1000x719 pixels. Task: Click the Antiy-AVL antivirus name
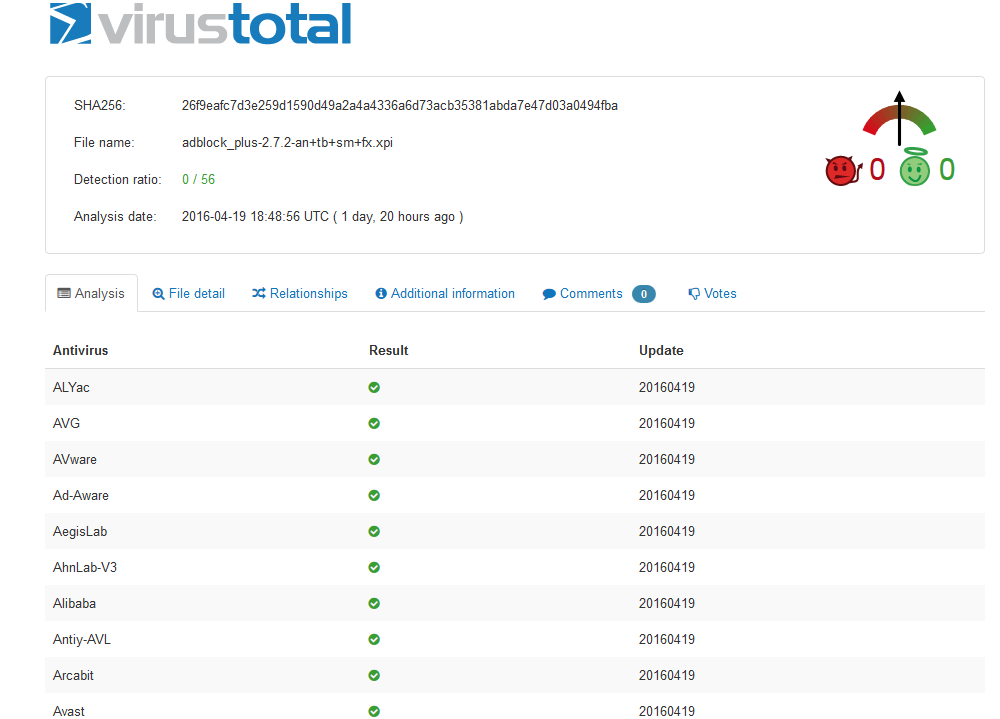point(82,639)
